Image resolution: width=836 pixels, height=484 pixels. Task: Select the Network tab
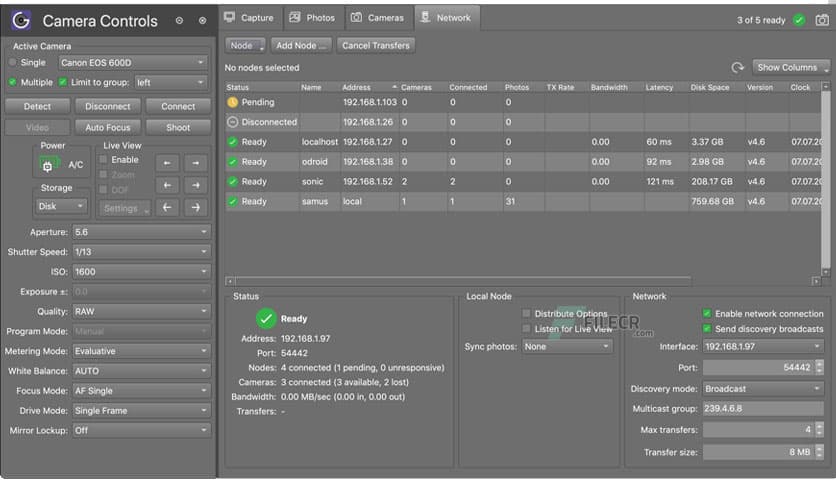447,18
